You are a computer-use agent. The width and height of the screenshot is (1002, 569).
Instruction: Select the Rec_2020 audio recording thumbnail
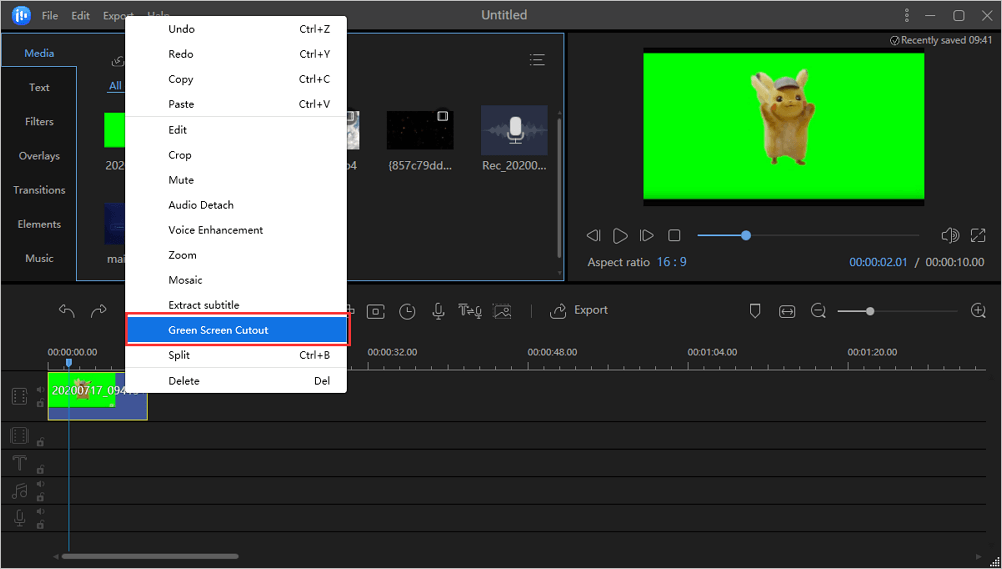[514, 131]
